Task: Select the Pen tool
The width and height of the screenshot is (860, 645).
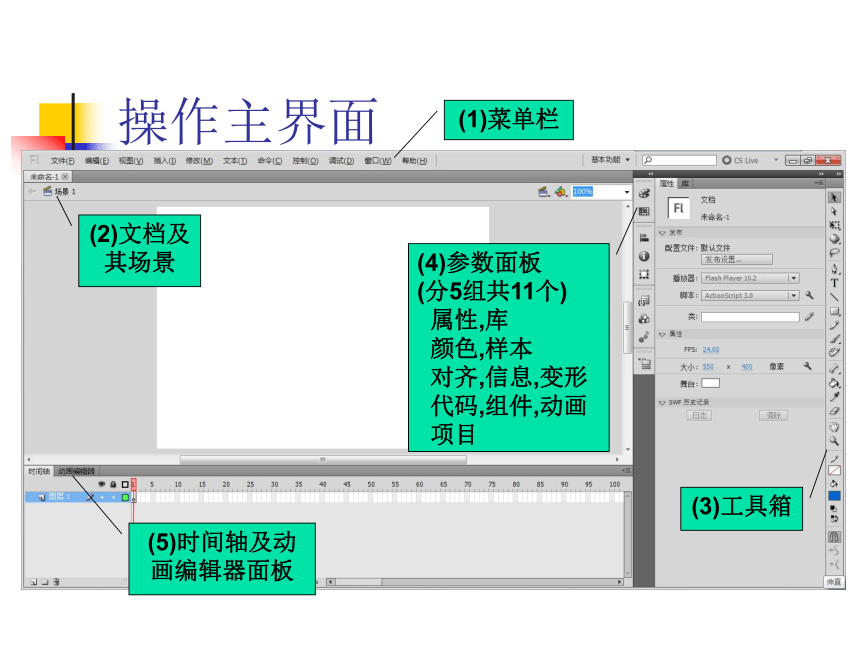Action: (x=834, y=269)
